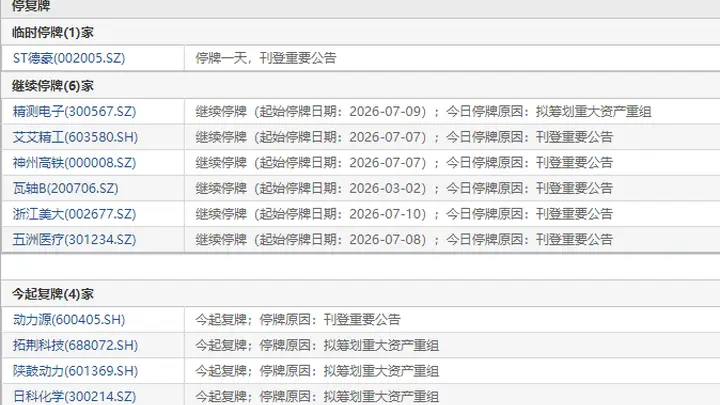720x405 pixels.
Task: Click 拓荆科技 resumption reason text
Action: [x=317, y=345]
